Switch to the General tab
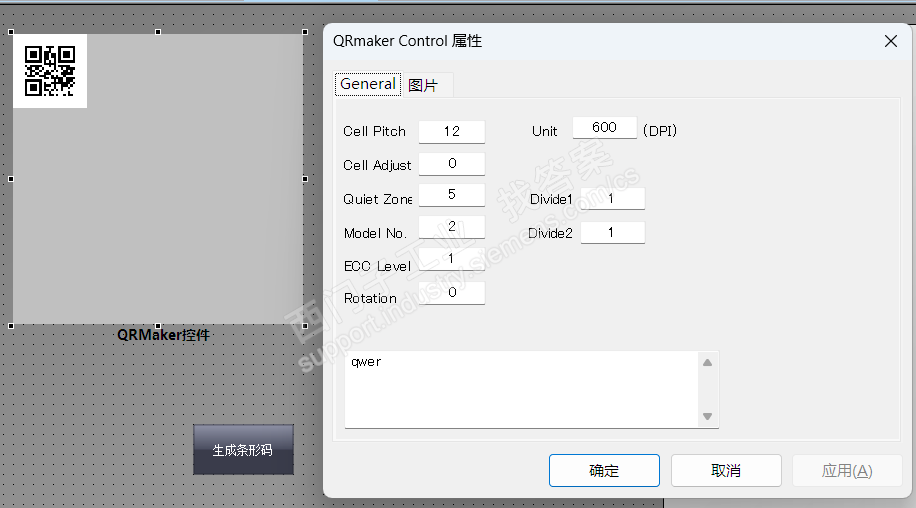Viewport: 916px width, 508px height. click(367, 85)
